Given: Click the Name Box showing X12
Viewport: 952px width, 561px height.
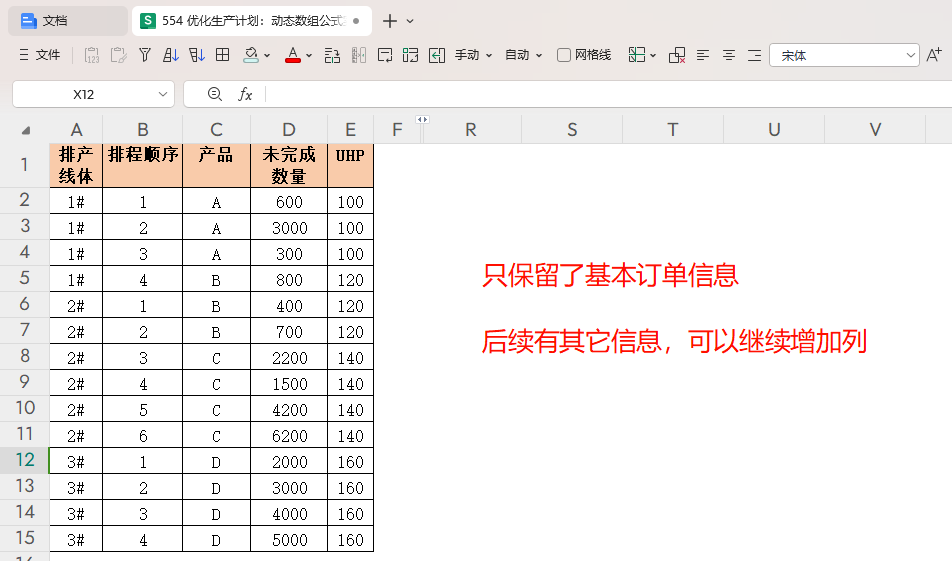Looking at the screenshot, I should point(84,94).
